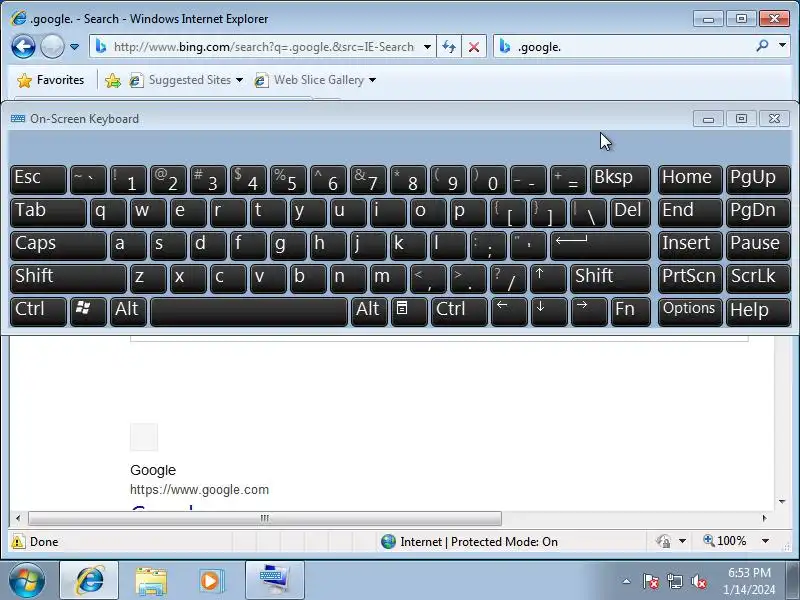This screenshot has height=600, width=800.
Task: Click horizontal scrollbar left arrow
Action: click(x=18, y=518)
